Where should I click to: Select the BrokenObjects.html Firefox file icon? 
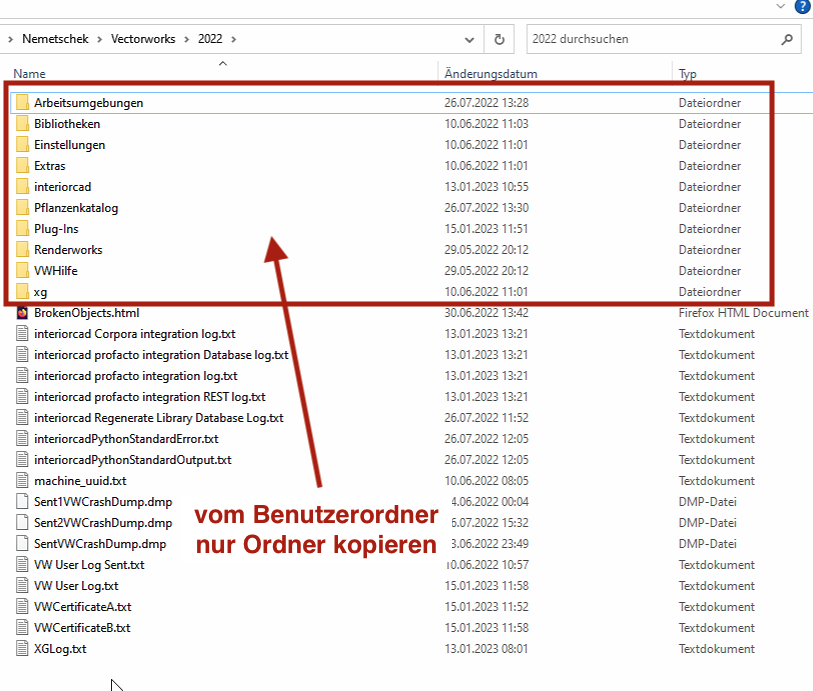coord(22,313)
